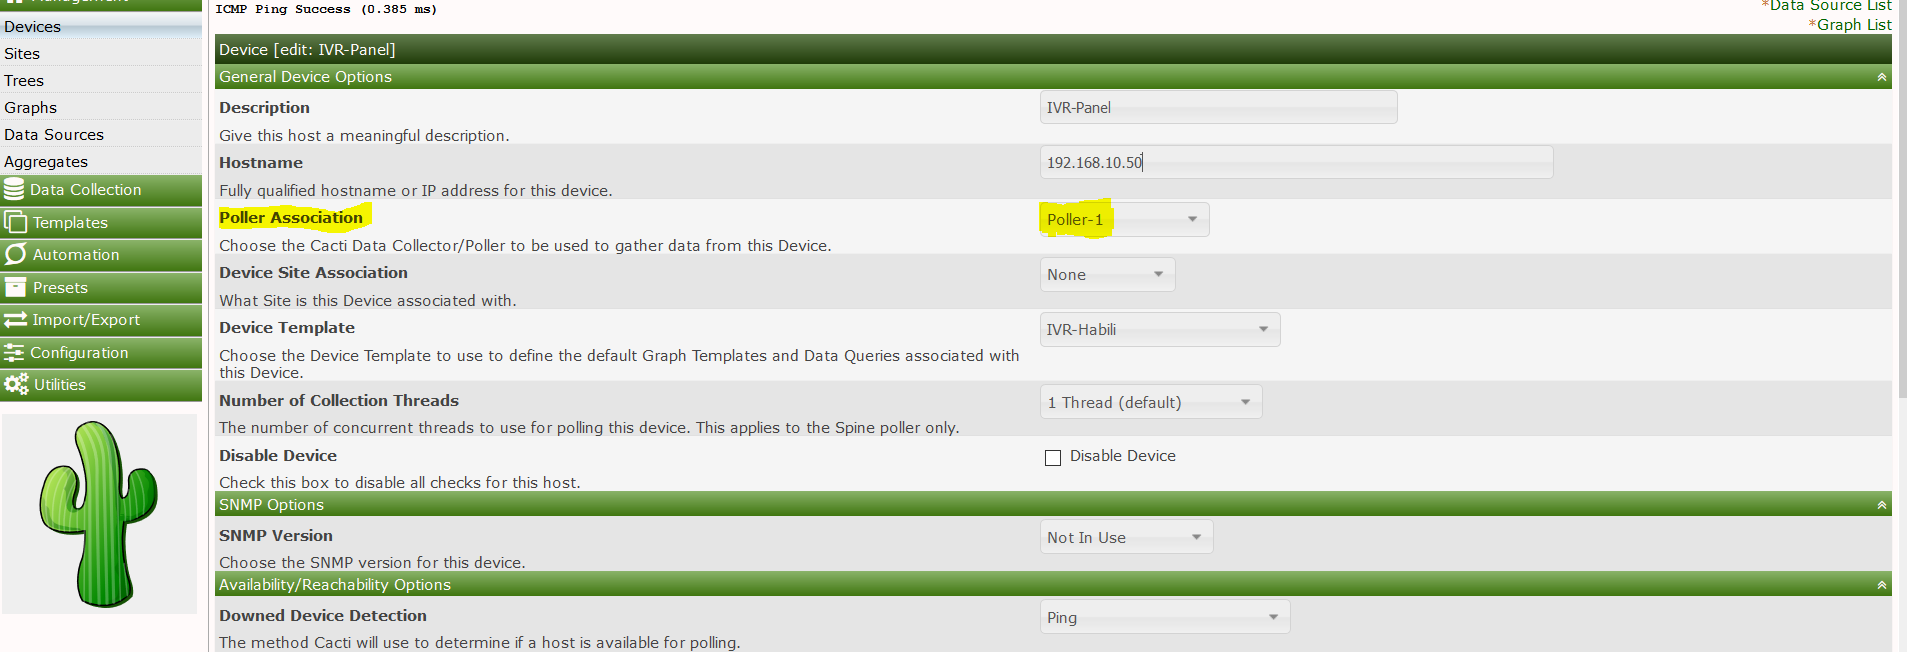
Task: Follow the Graph List link
Action: pos(1853,25)
